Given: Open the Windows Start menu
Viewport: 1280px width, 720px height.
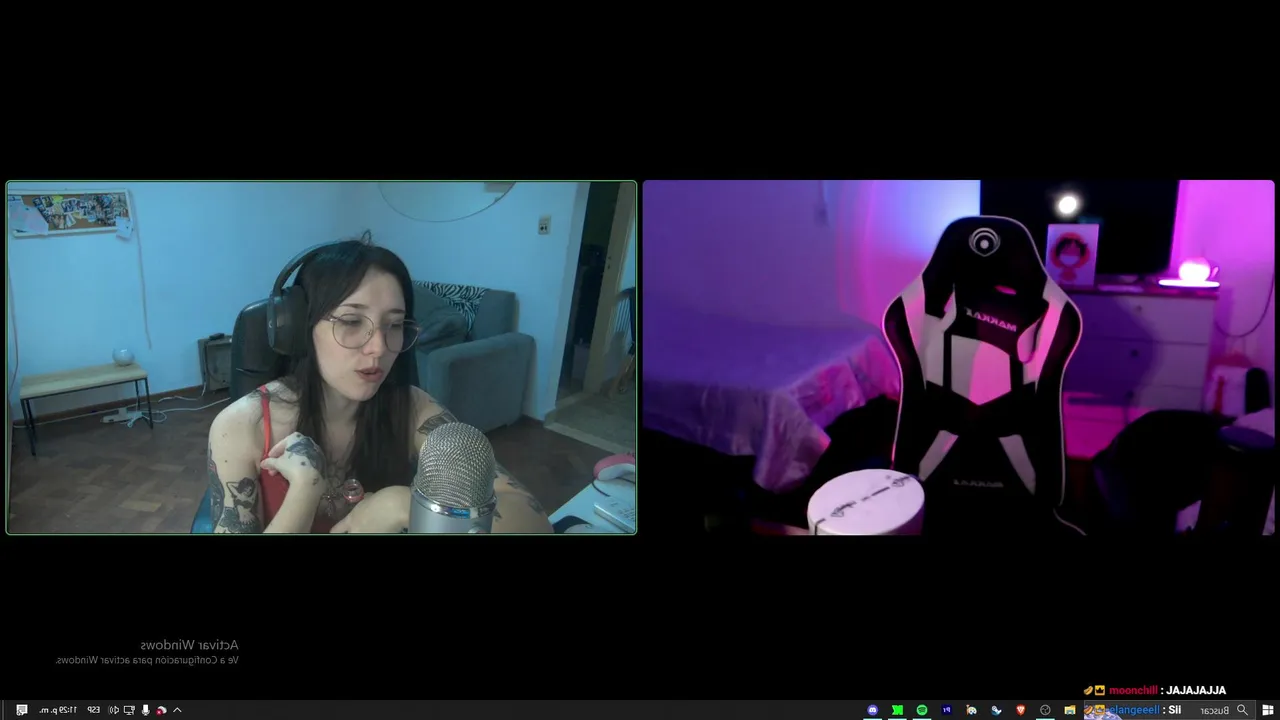Looking at the screenshot, I should pyautogui.click(x=1268, y=710).
